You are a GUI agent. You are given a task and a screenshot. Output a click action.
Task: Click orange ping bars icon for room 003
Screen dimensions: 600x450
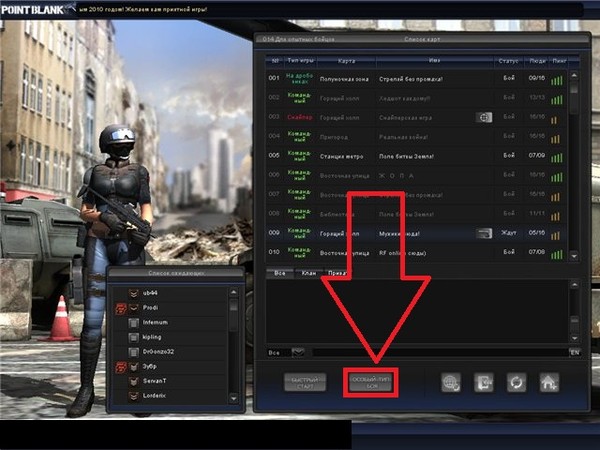click(555, 119)
